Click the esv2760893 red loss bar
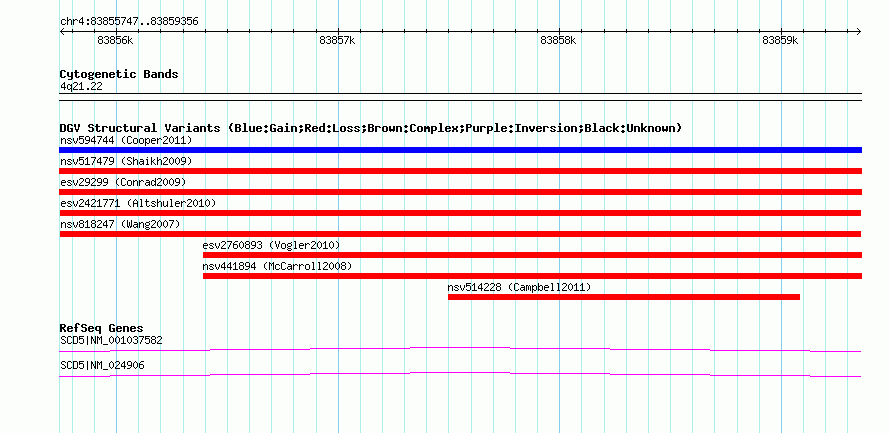The height and width of the screenshot is (433, 890). coord(532,255)
